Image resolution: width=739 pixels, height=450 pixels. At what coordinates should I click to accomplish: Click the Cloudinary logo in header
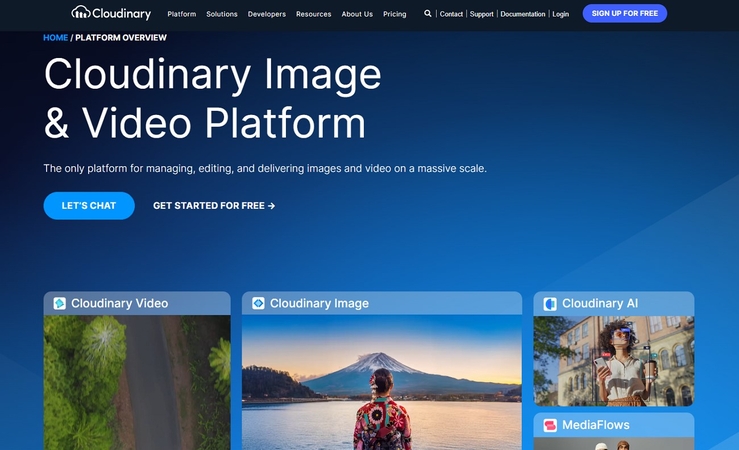click(x=111, y=13)
